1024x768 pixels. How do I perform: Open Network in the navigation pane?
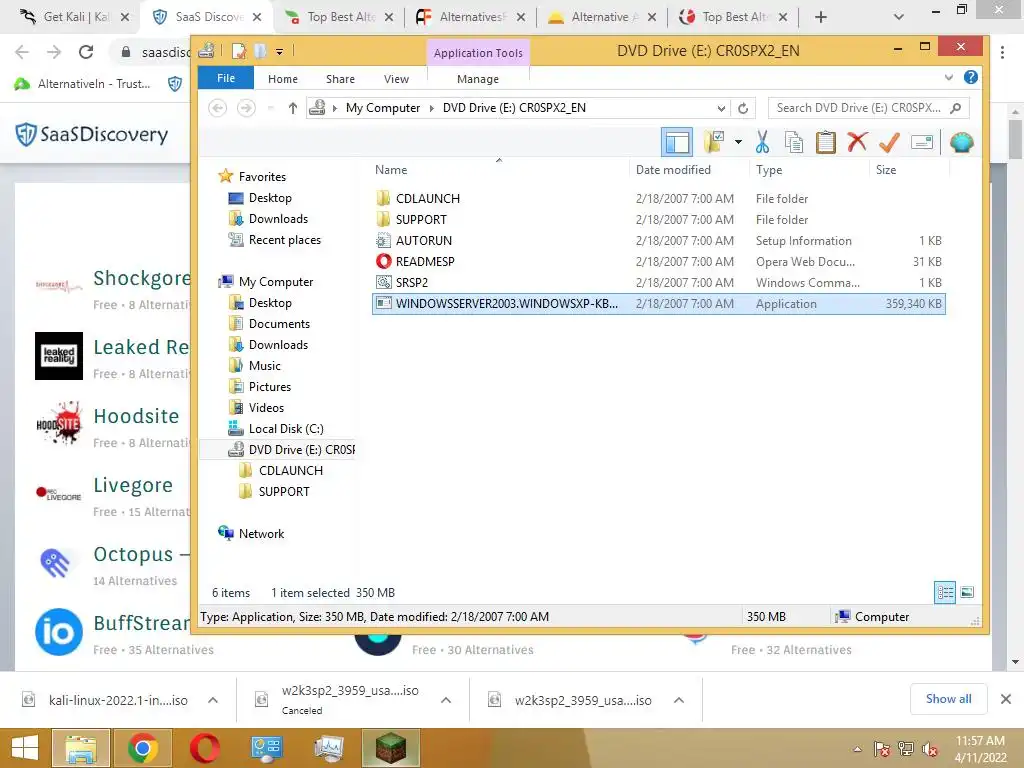tap(261, 534)
